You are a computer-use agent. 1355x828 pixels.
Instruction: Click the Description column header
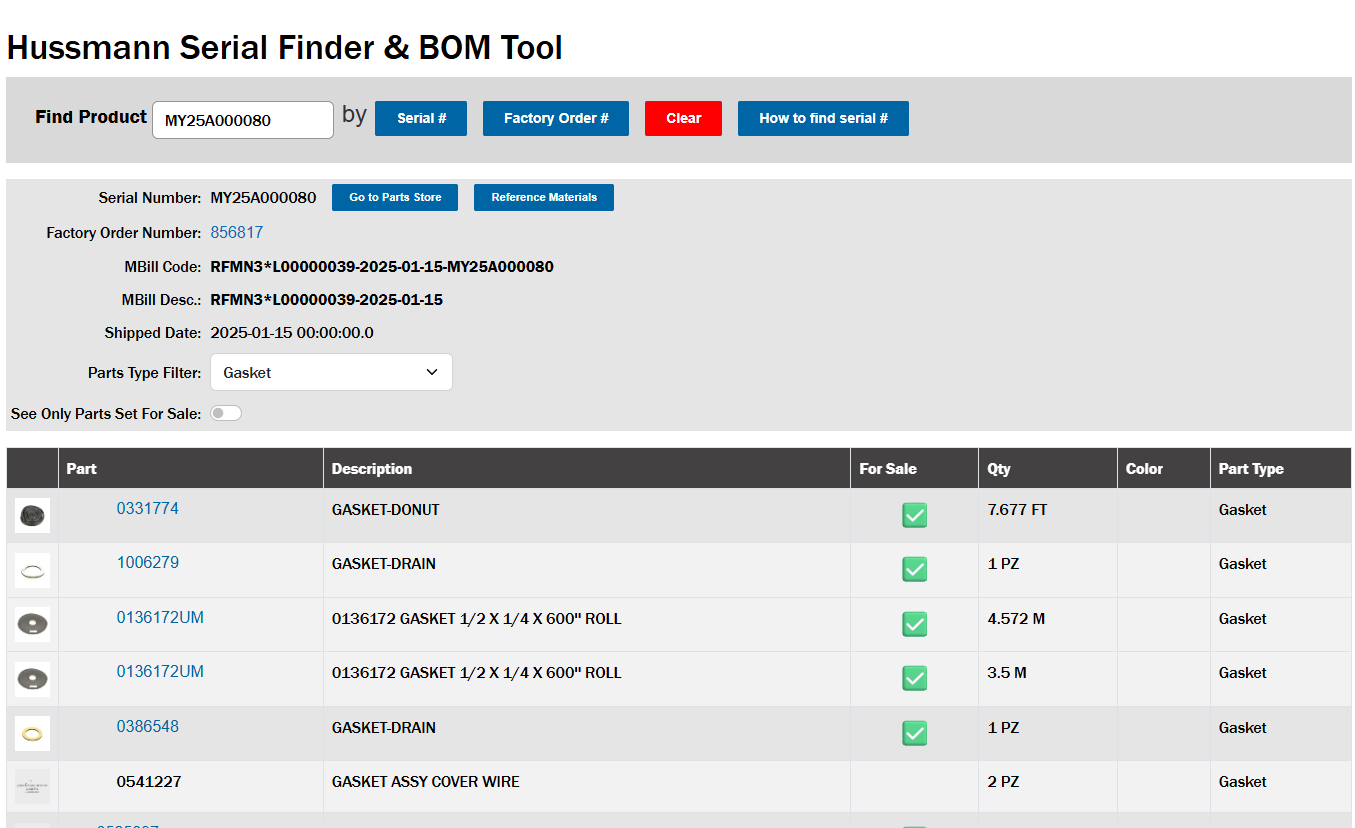coord(371,468)
